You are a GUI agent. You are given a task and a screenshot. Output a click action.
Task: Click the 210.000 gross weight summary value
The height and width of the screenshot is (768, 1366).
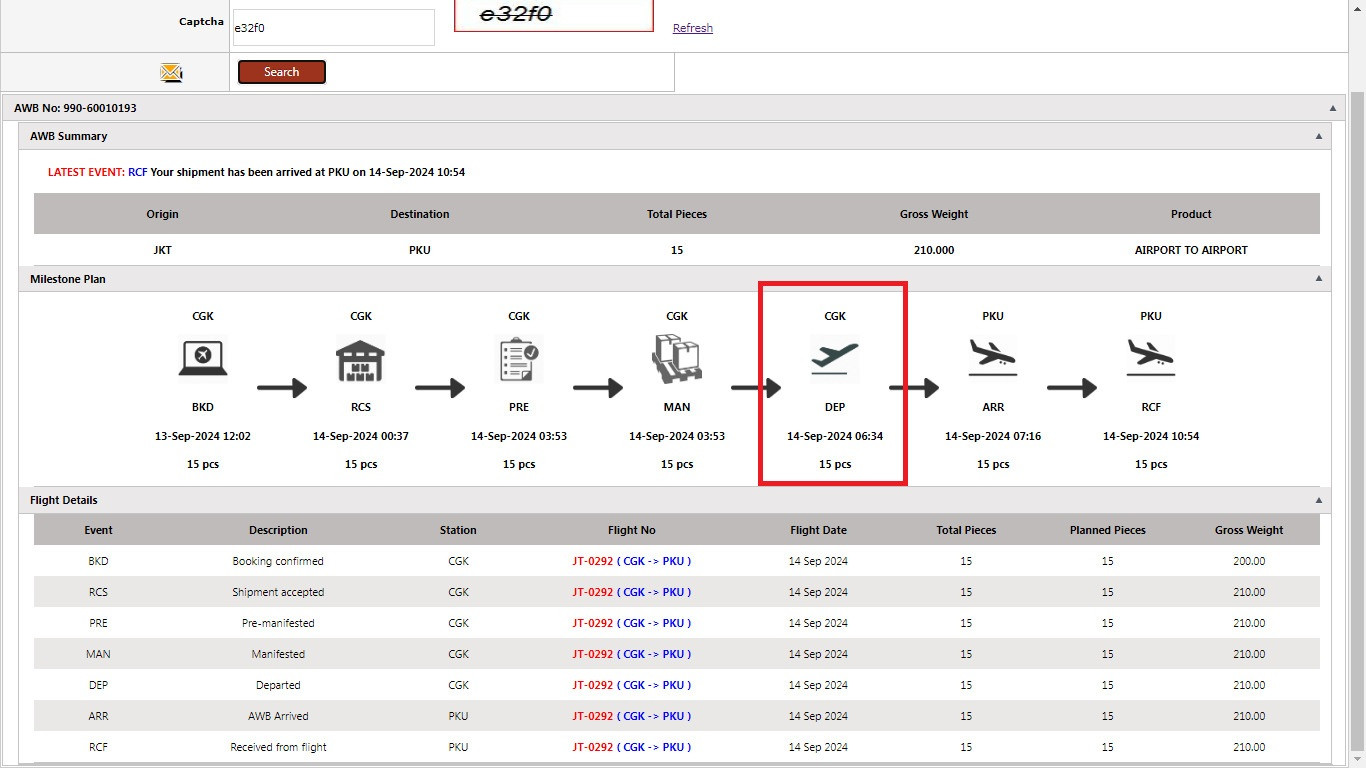click(x=934, y=250)
